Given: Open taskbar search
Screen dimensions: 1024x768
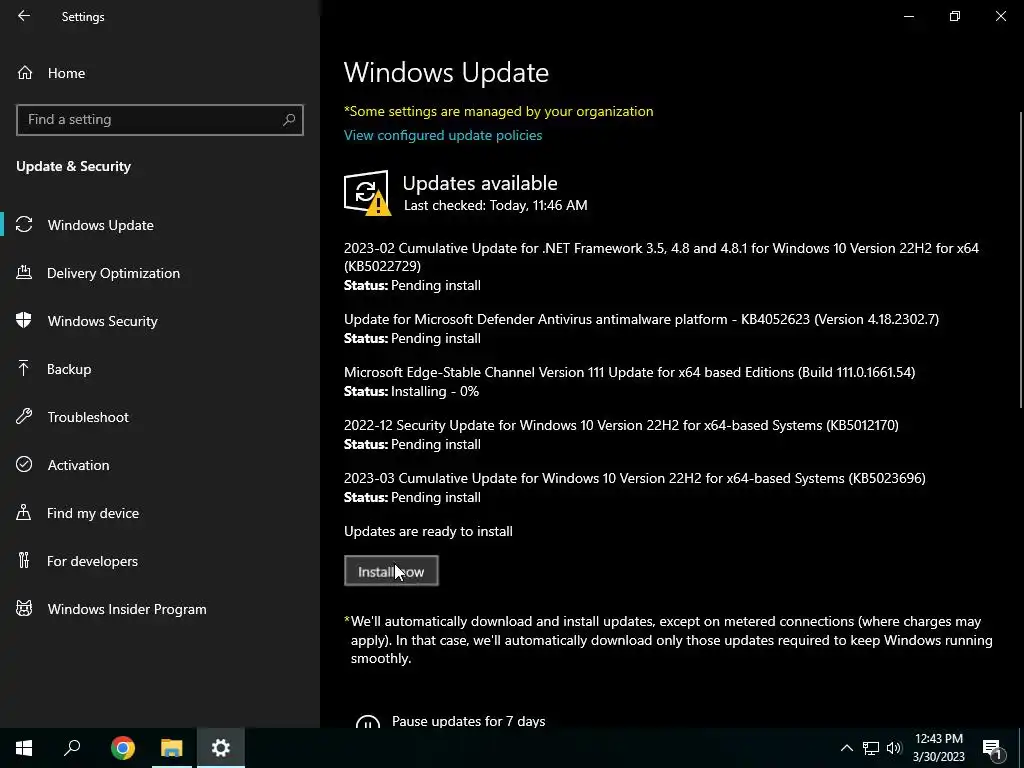Looking at the screenshot, I should pos(72,748).
